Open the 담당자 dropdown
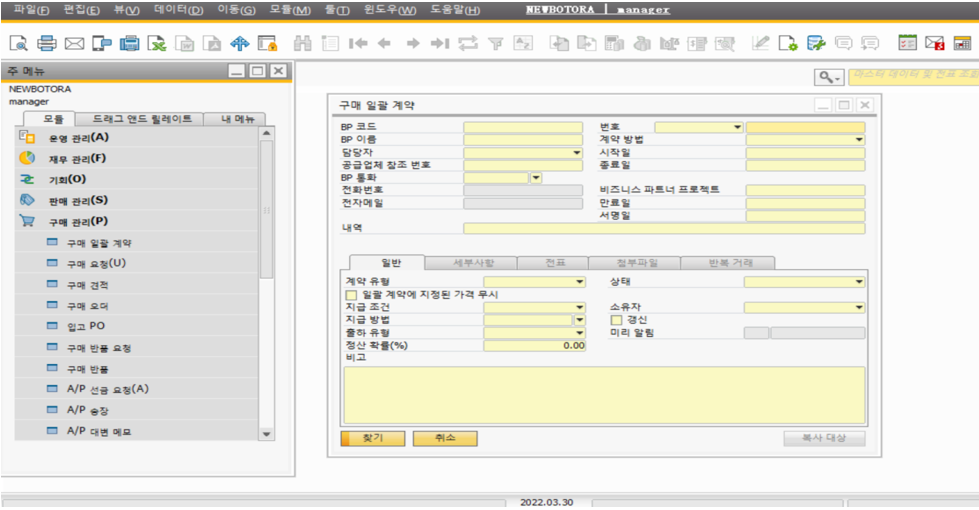Screen dimensions: 979x510 pos(576,153)
